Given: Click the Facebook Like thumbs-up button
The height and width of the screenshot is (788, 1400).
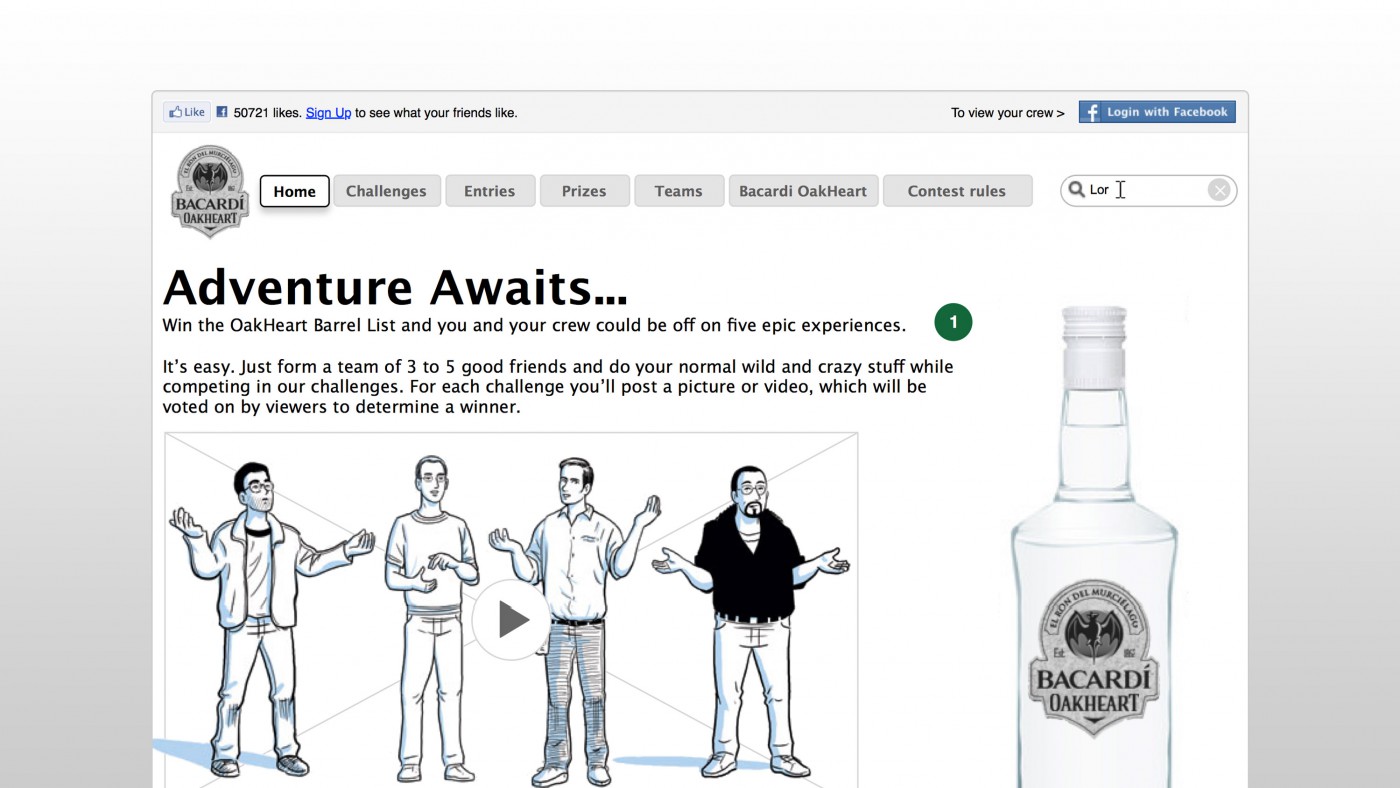Looking at the screenshot, I should (187, 112).
